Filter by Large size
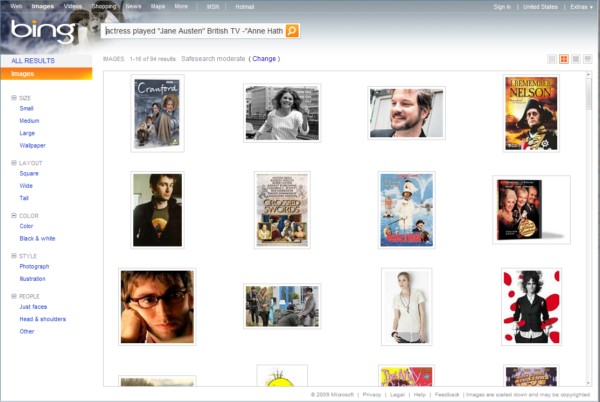Screen dimensions: 600x402 coord(27,133)
